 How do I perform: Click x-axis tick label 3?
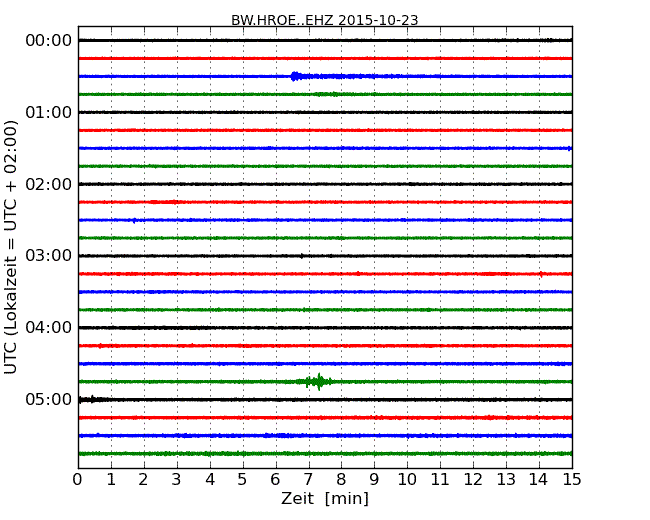point(177,480)
